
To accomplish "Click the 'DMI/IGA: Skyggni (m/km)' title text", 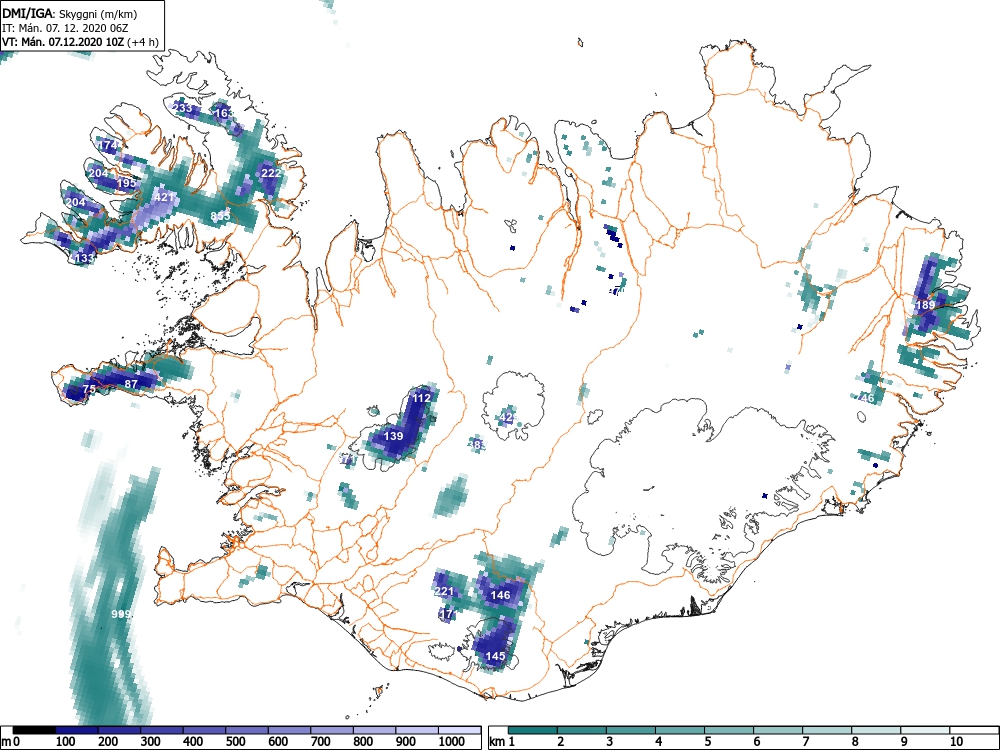I will [x=70, y=13].
